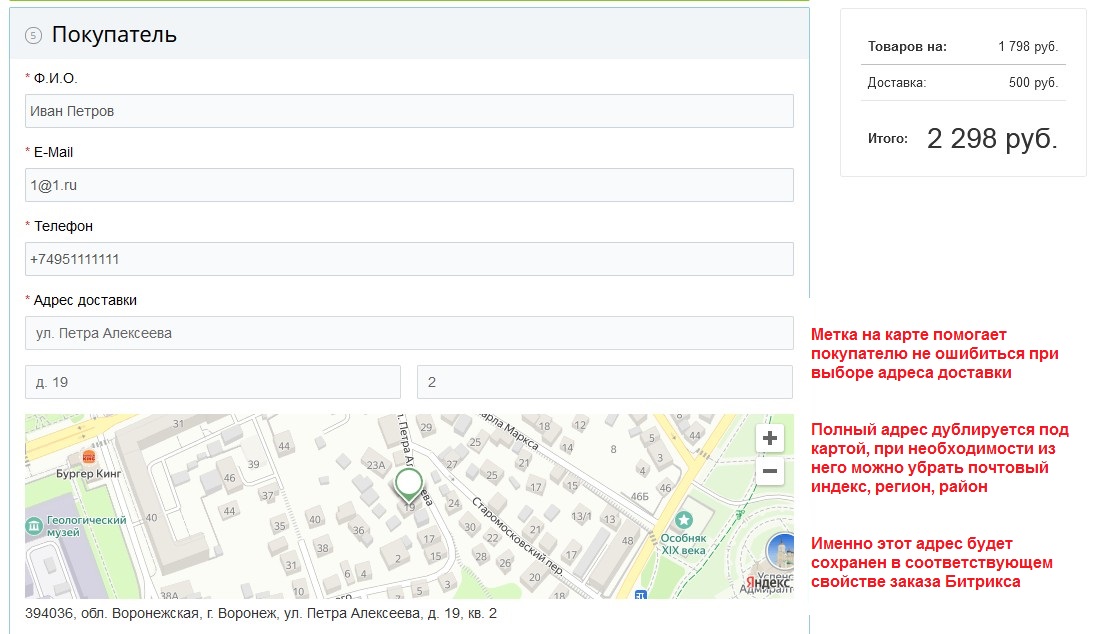Focus the E-Mail input field
The height and width of the screenshot is (634, 1093).
[x=409, y=185]
